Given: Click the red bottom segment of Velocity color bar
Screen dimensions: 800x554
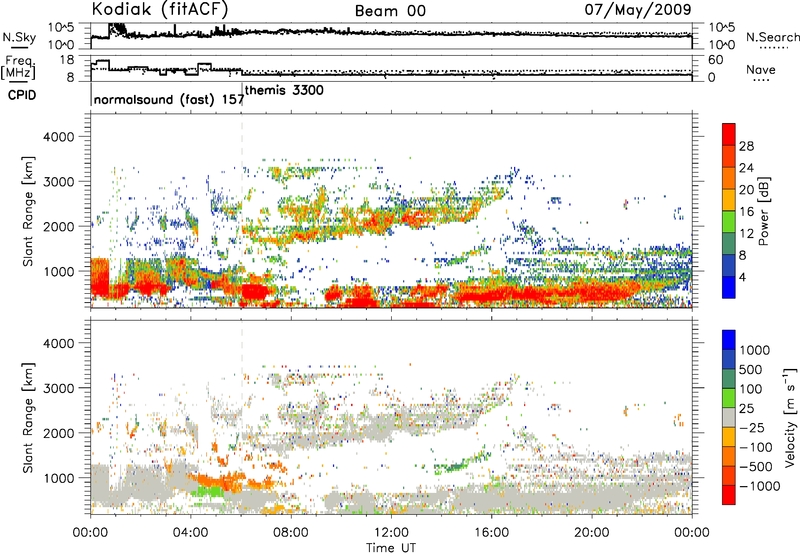Looking at the screenshot, I should click(729, 495).
